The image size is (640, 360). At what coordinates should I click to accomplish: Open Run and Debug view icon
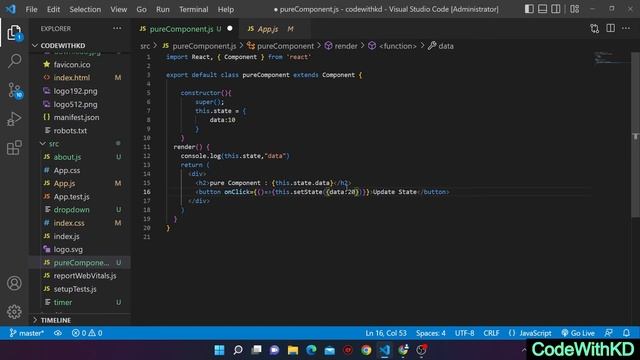(14, 119)
